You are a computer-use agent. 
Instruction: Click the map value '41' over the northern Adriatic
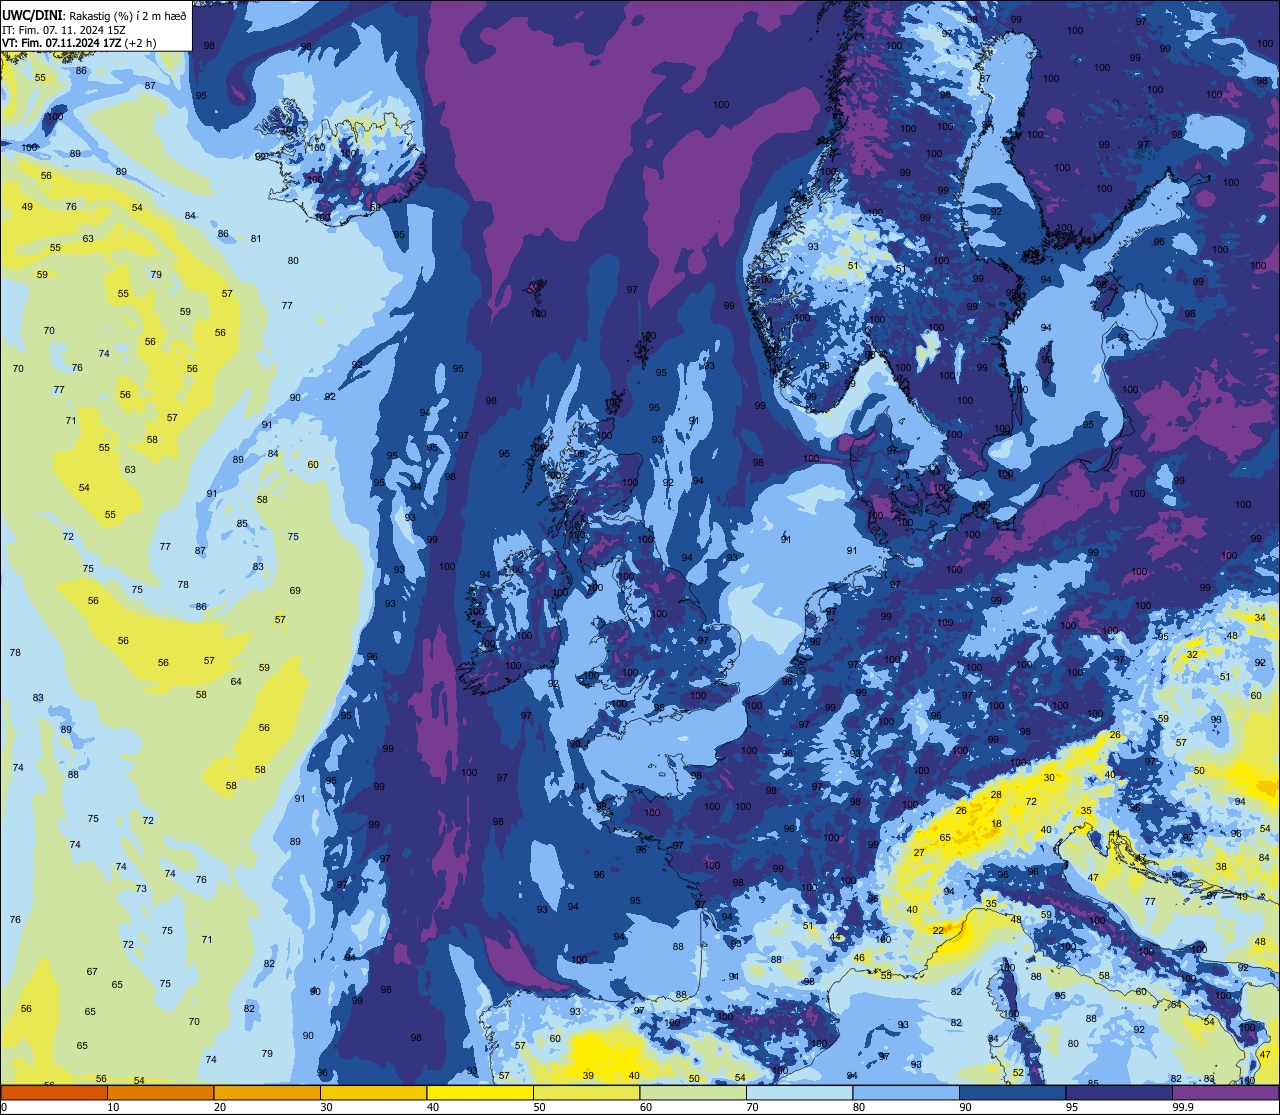click(1115, 834)
